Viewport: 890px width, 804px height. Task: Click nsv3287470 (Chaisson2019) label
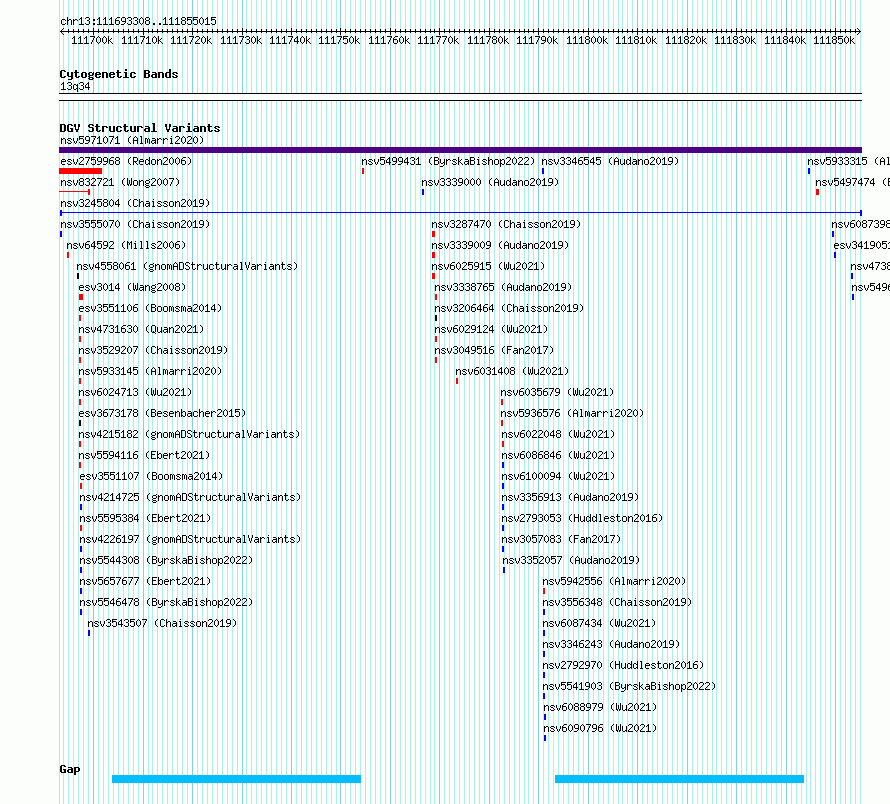pyautogui.click(x=506, y=224)
